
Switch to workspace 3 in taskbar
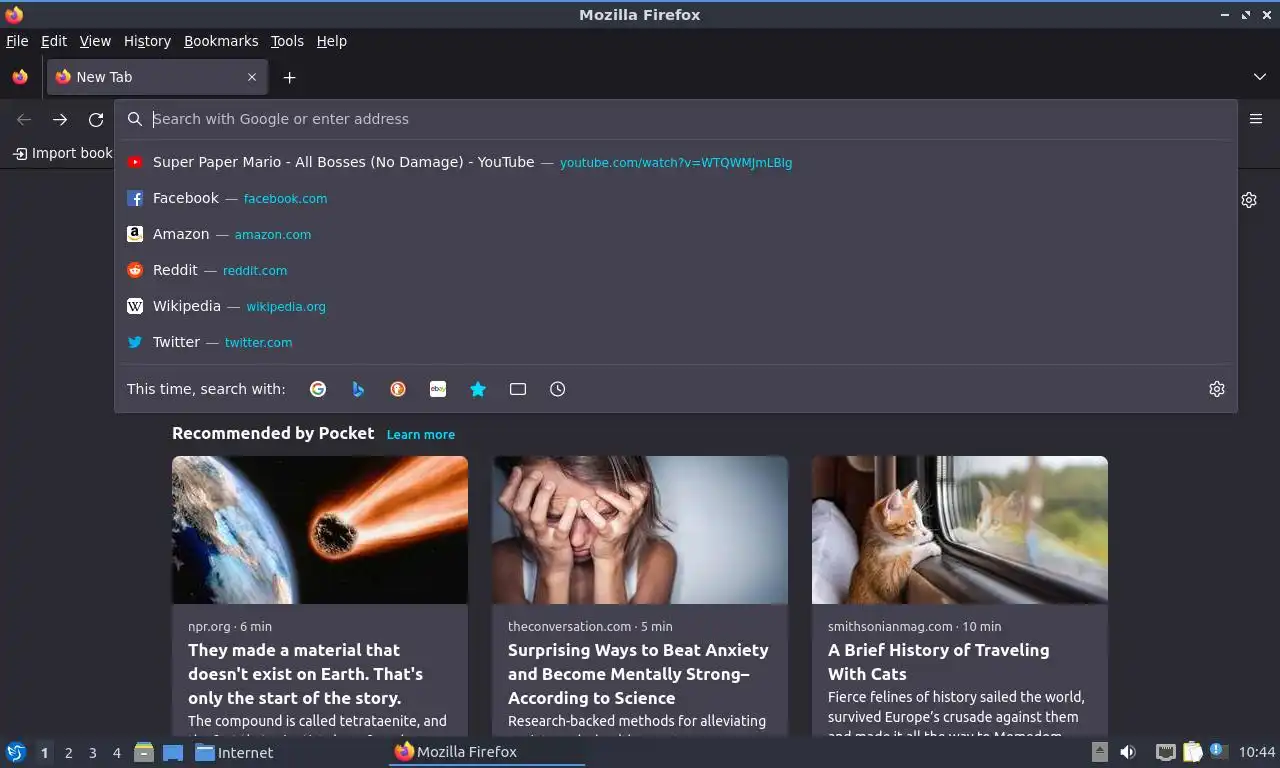[92, 753]
